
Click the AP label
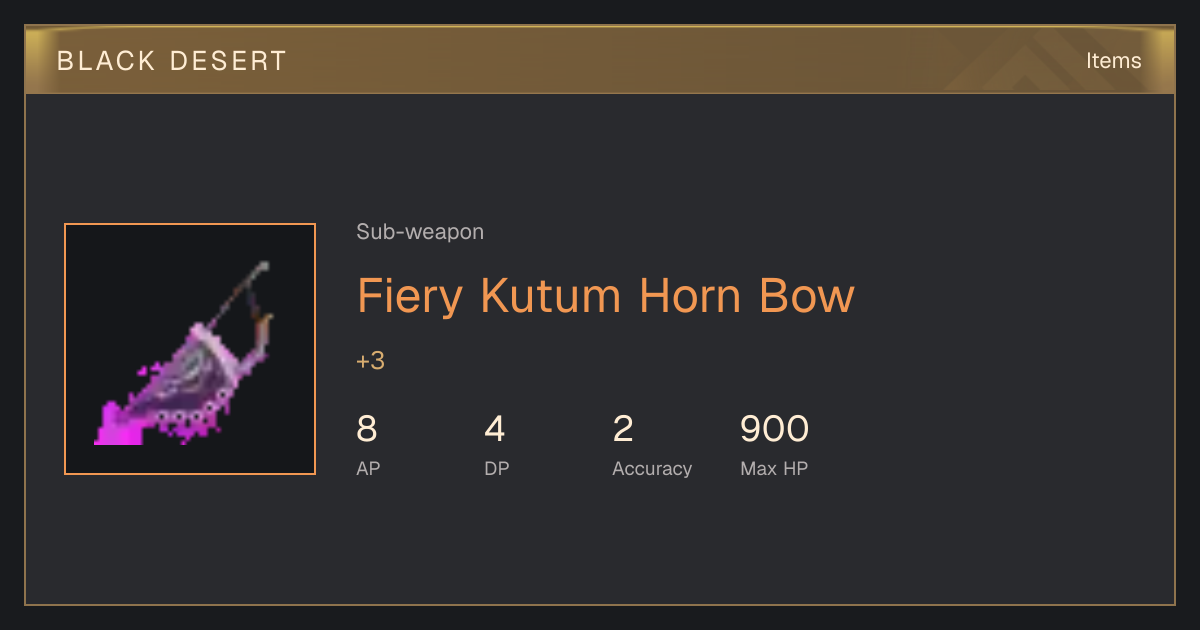point(368,468)
